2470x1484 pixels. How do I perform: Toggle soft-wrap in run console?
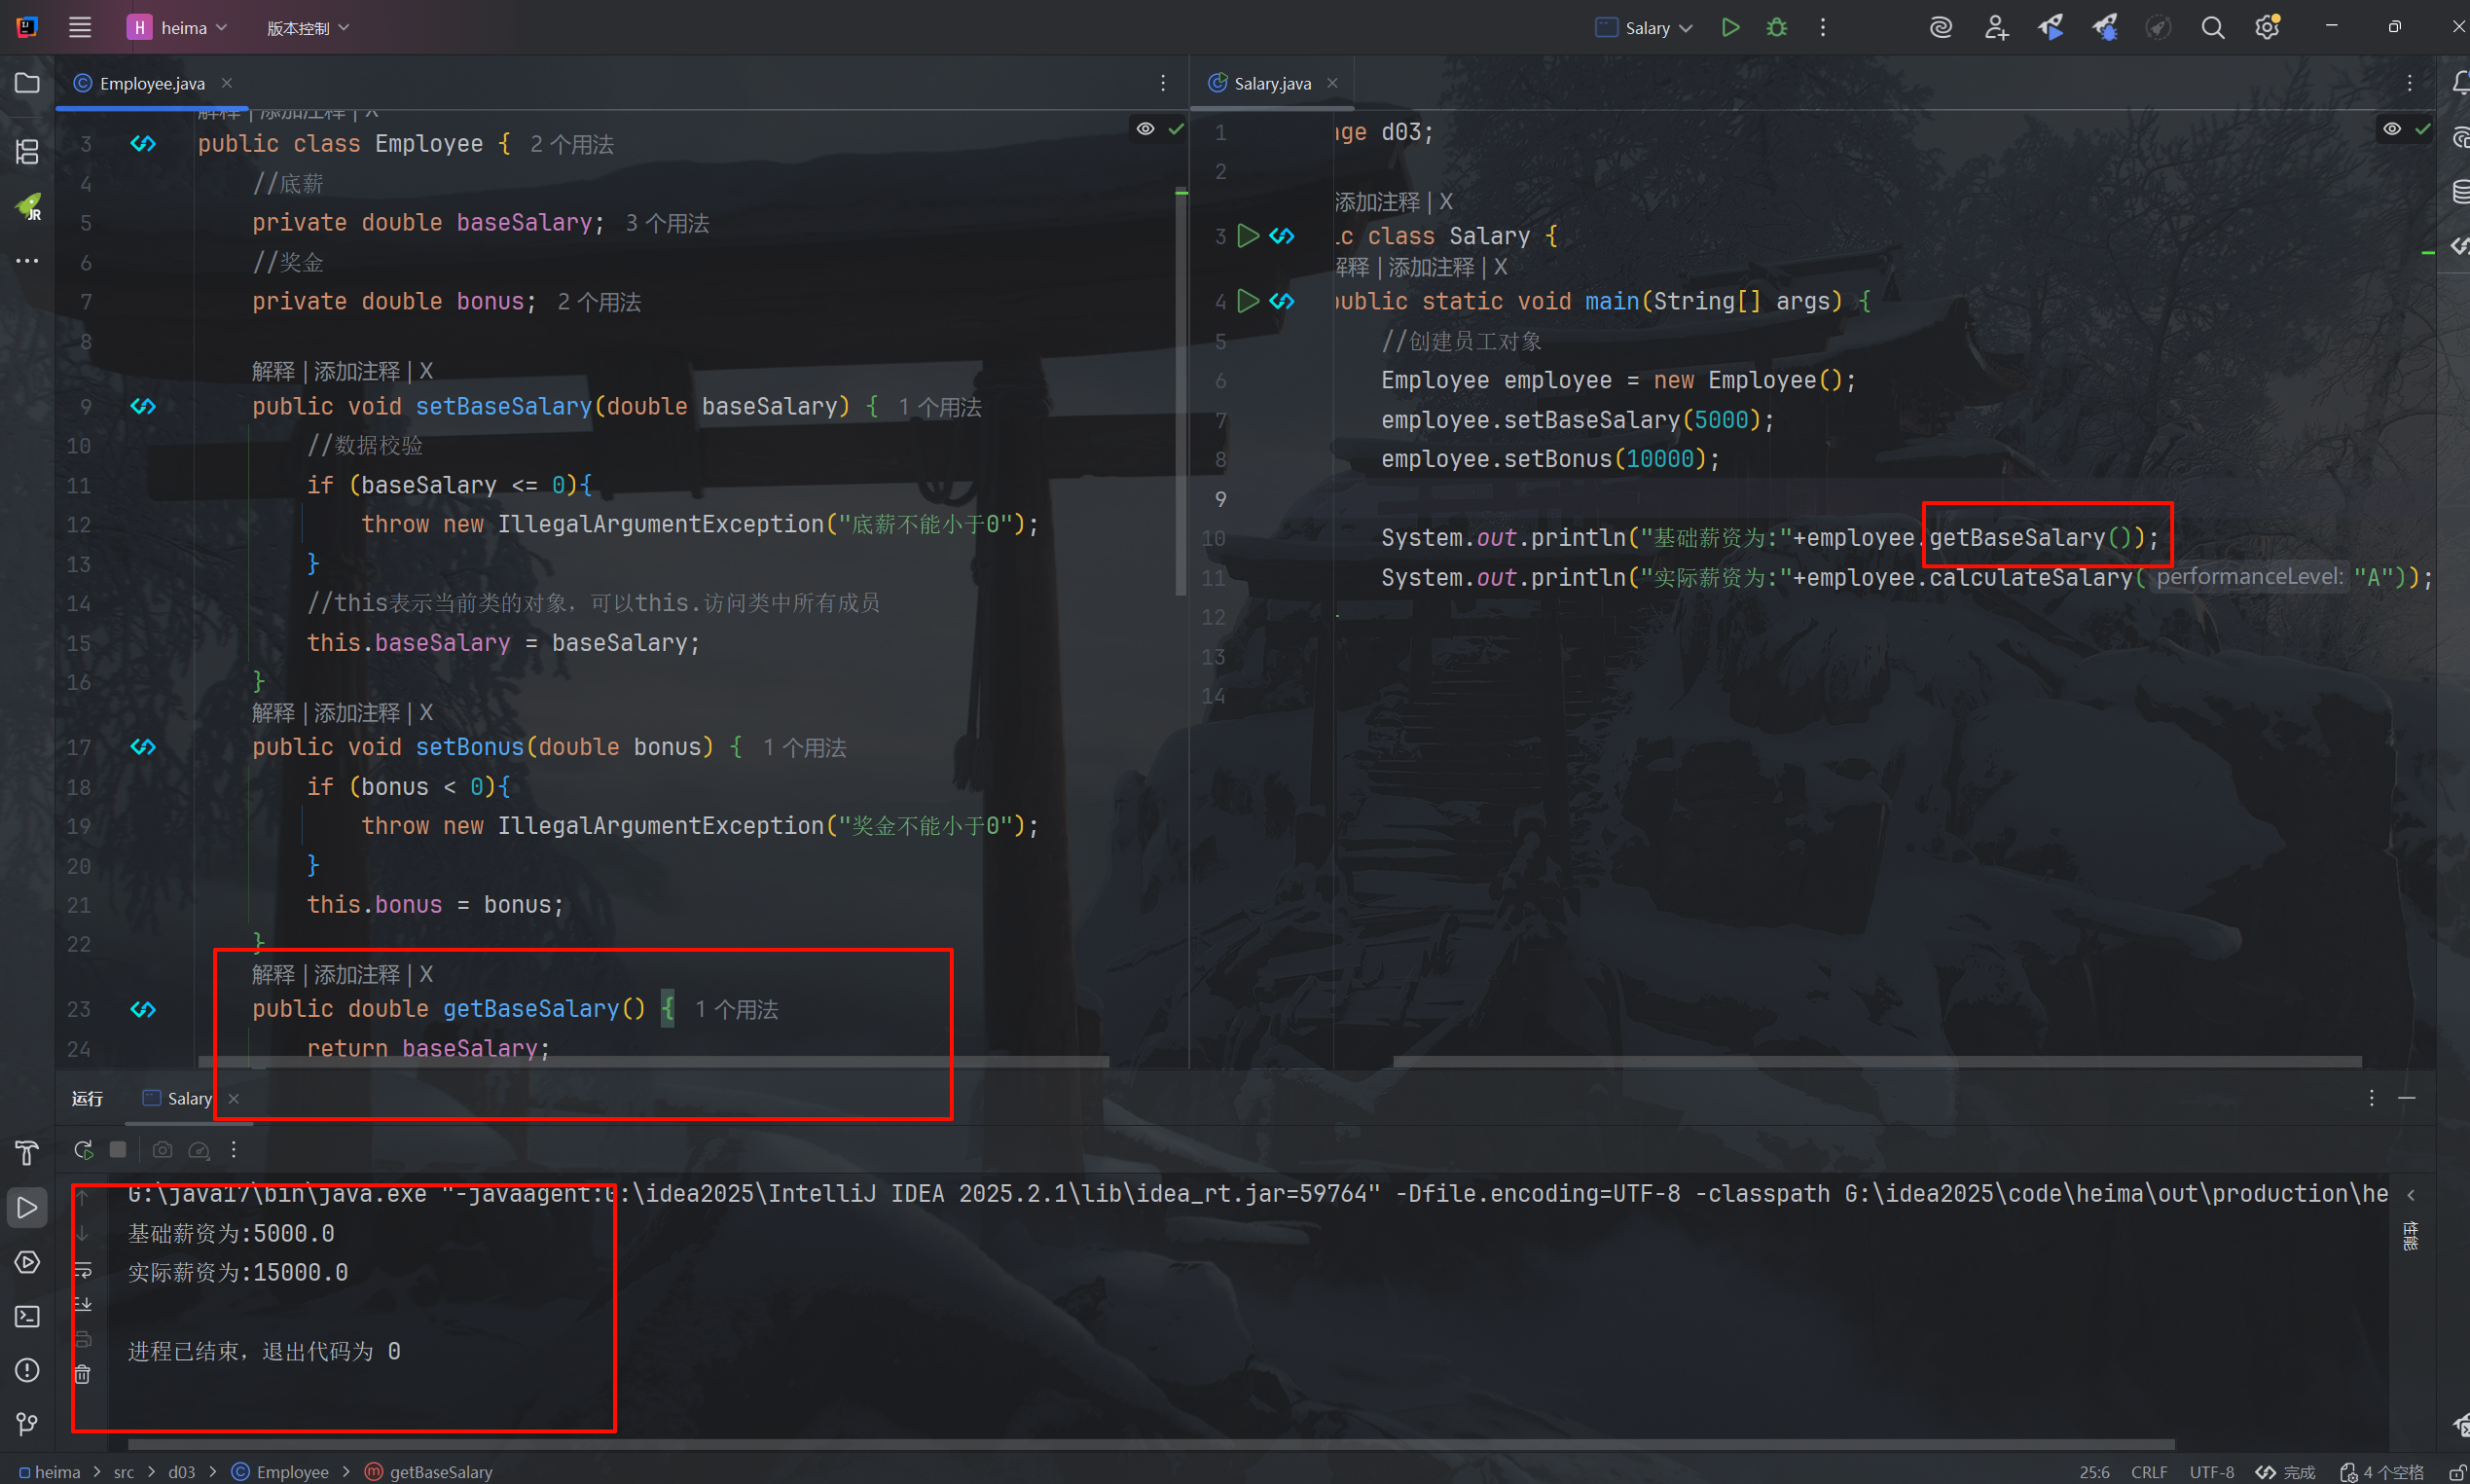coord(83,1270)
